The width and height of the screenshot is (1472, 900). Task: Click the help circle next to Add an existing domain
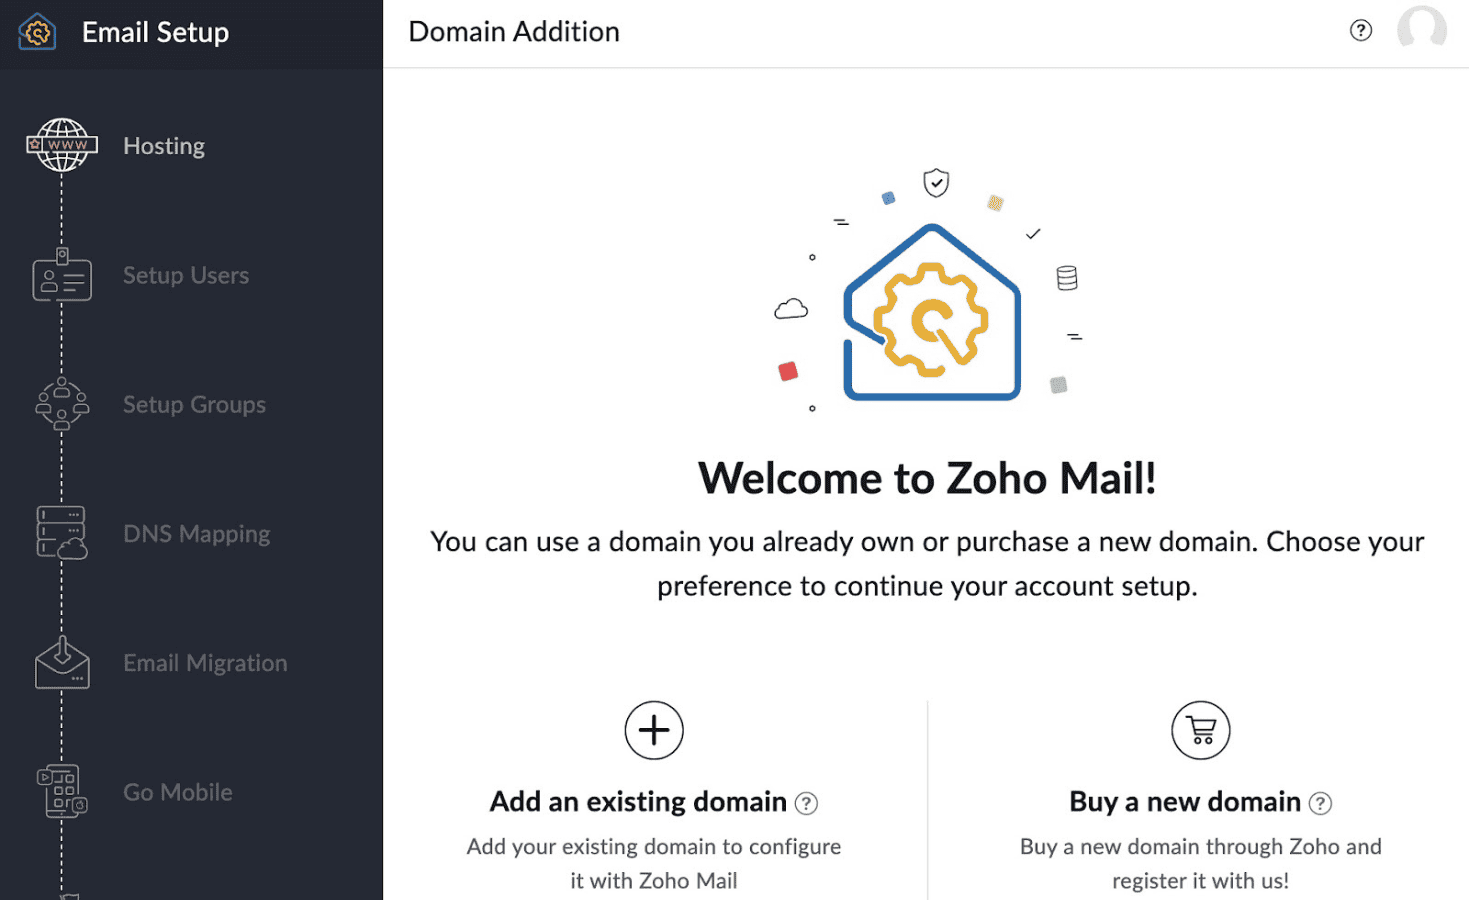click(x=808, y=802)
